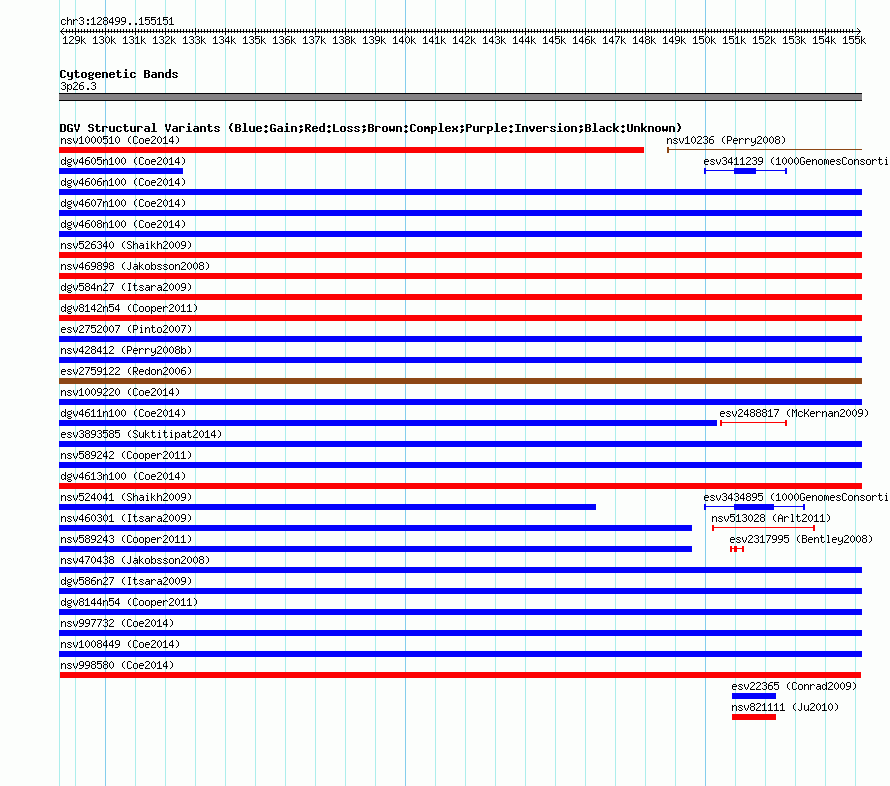Screen dimensions: 890x786
Task: Open esv22365 (Conrad2009) label
Action: pos(794,686)
